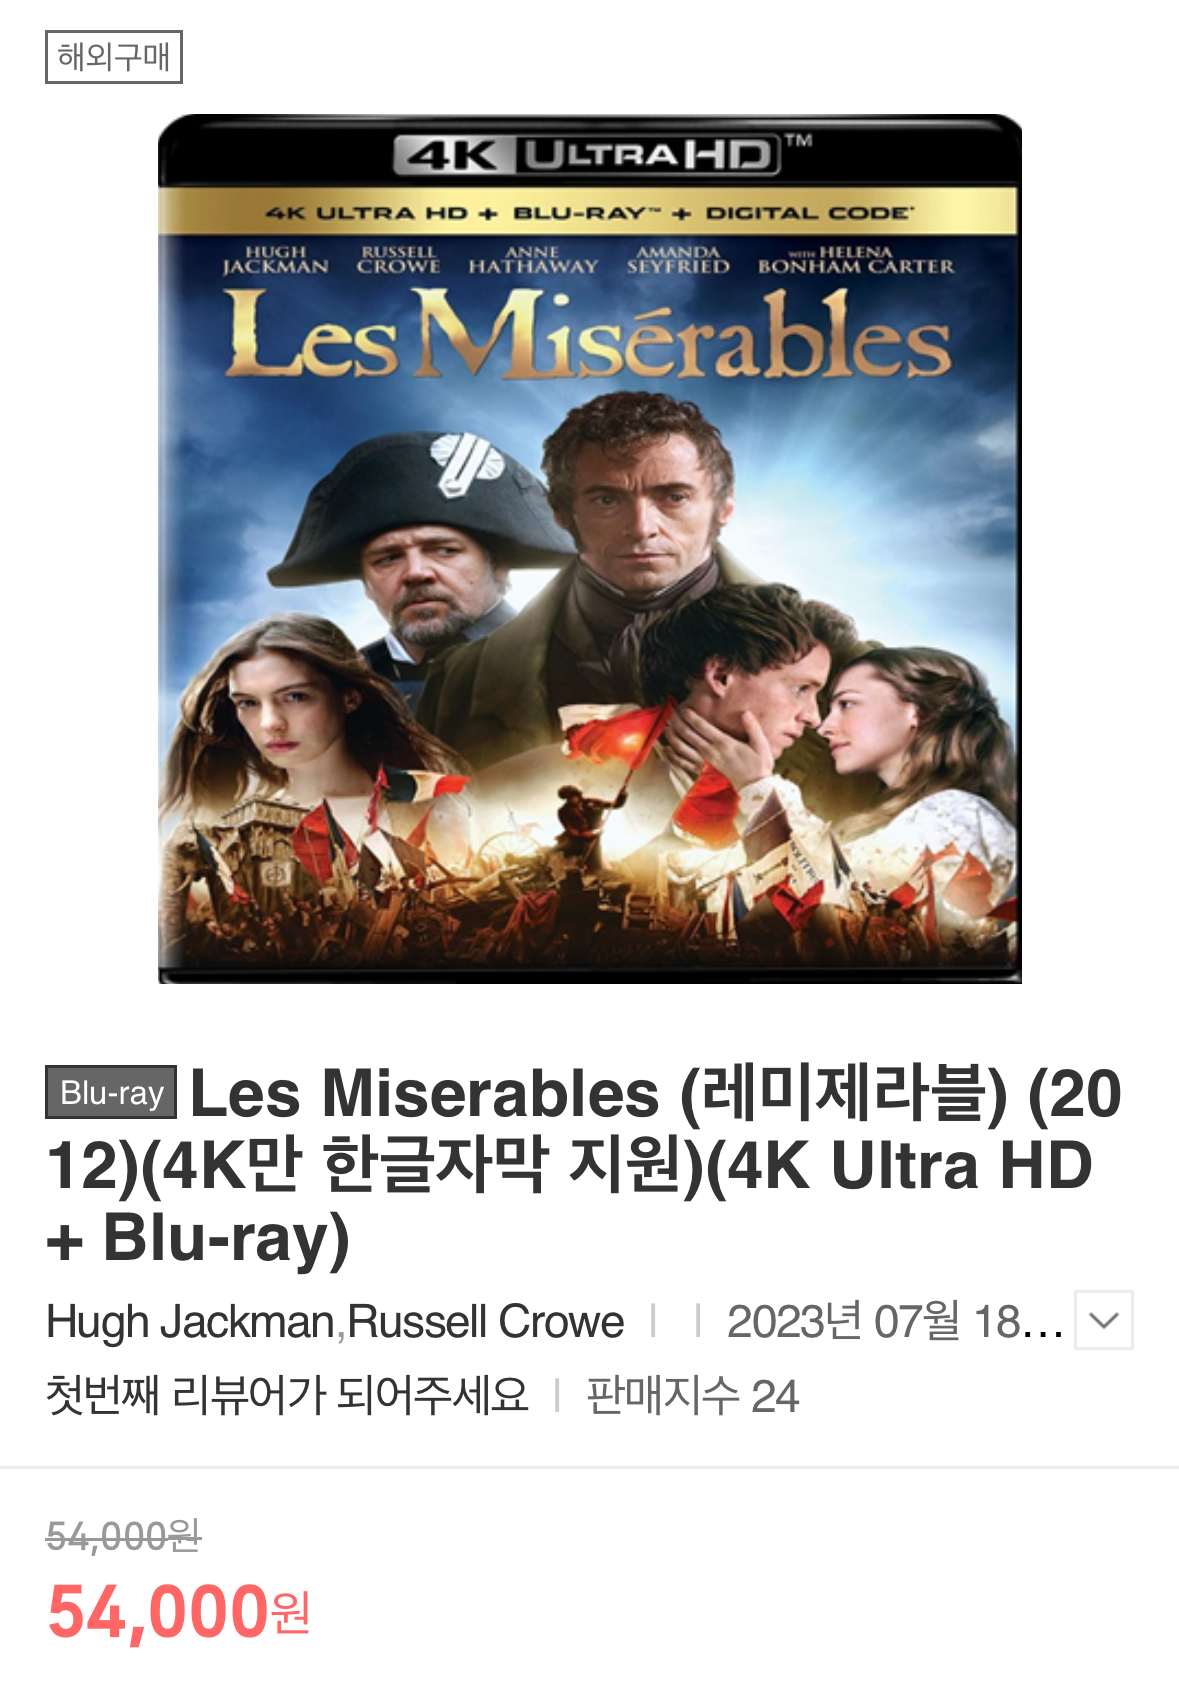Open Hugh Jackman actor link
The image size is (1179, 1700).
tap(190, 1321)
